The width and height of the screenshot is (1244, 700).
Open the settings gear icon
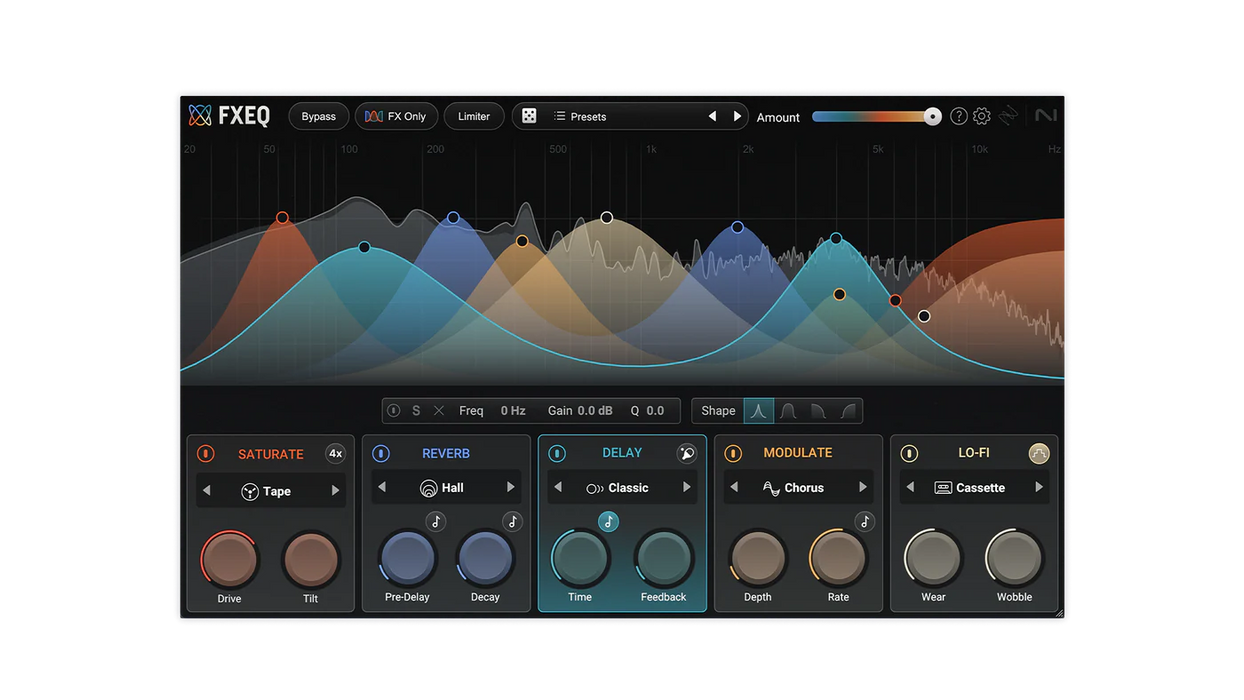coord(982,116)
